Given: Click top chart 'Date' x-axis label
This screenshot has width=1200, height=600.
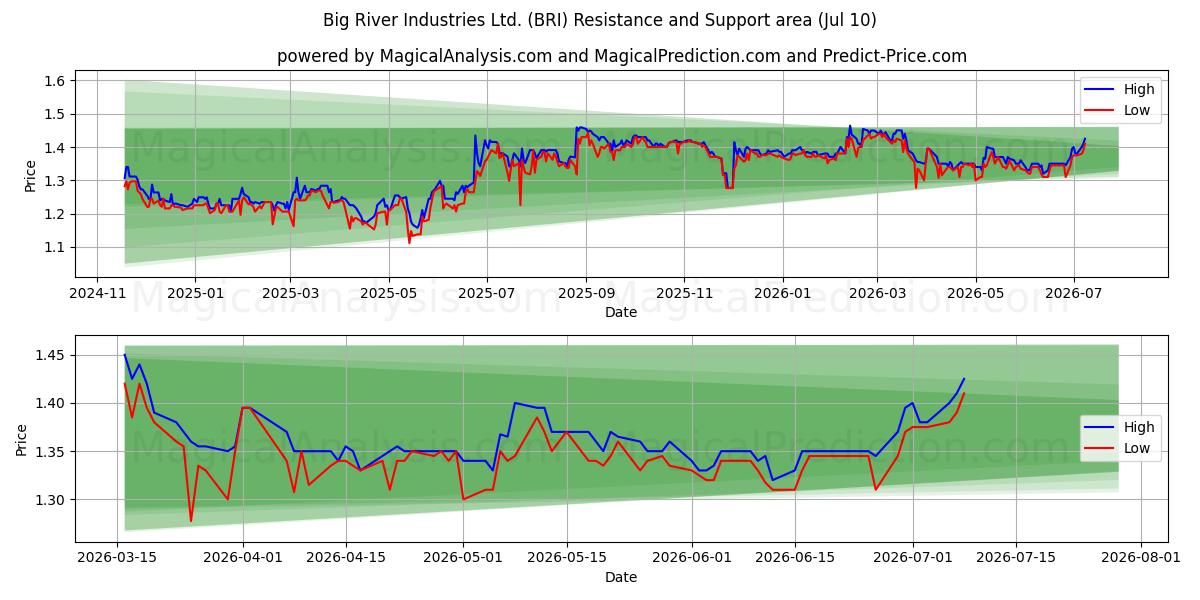Looking at the screenshot, I should pos(621,312).
